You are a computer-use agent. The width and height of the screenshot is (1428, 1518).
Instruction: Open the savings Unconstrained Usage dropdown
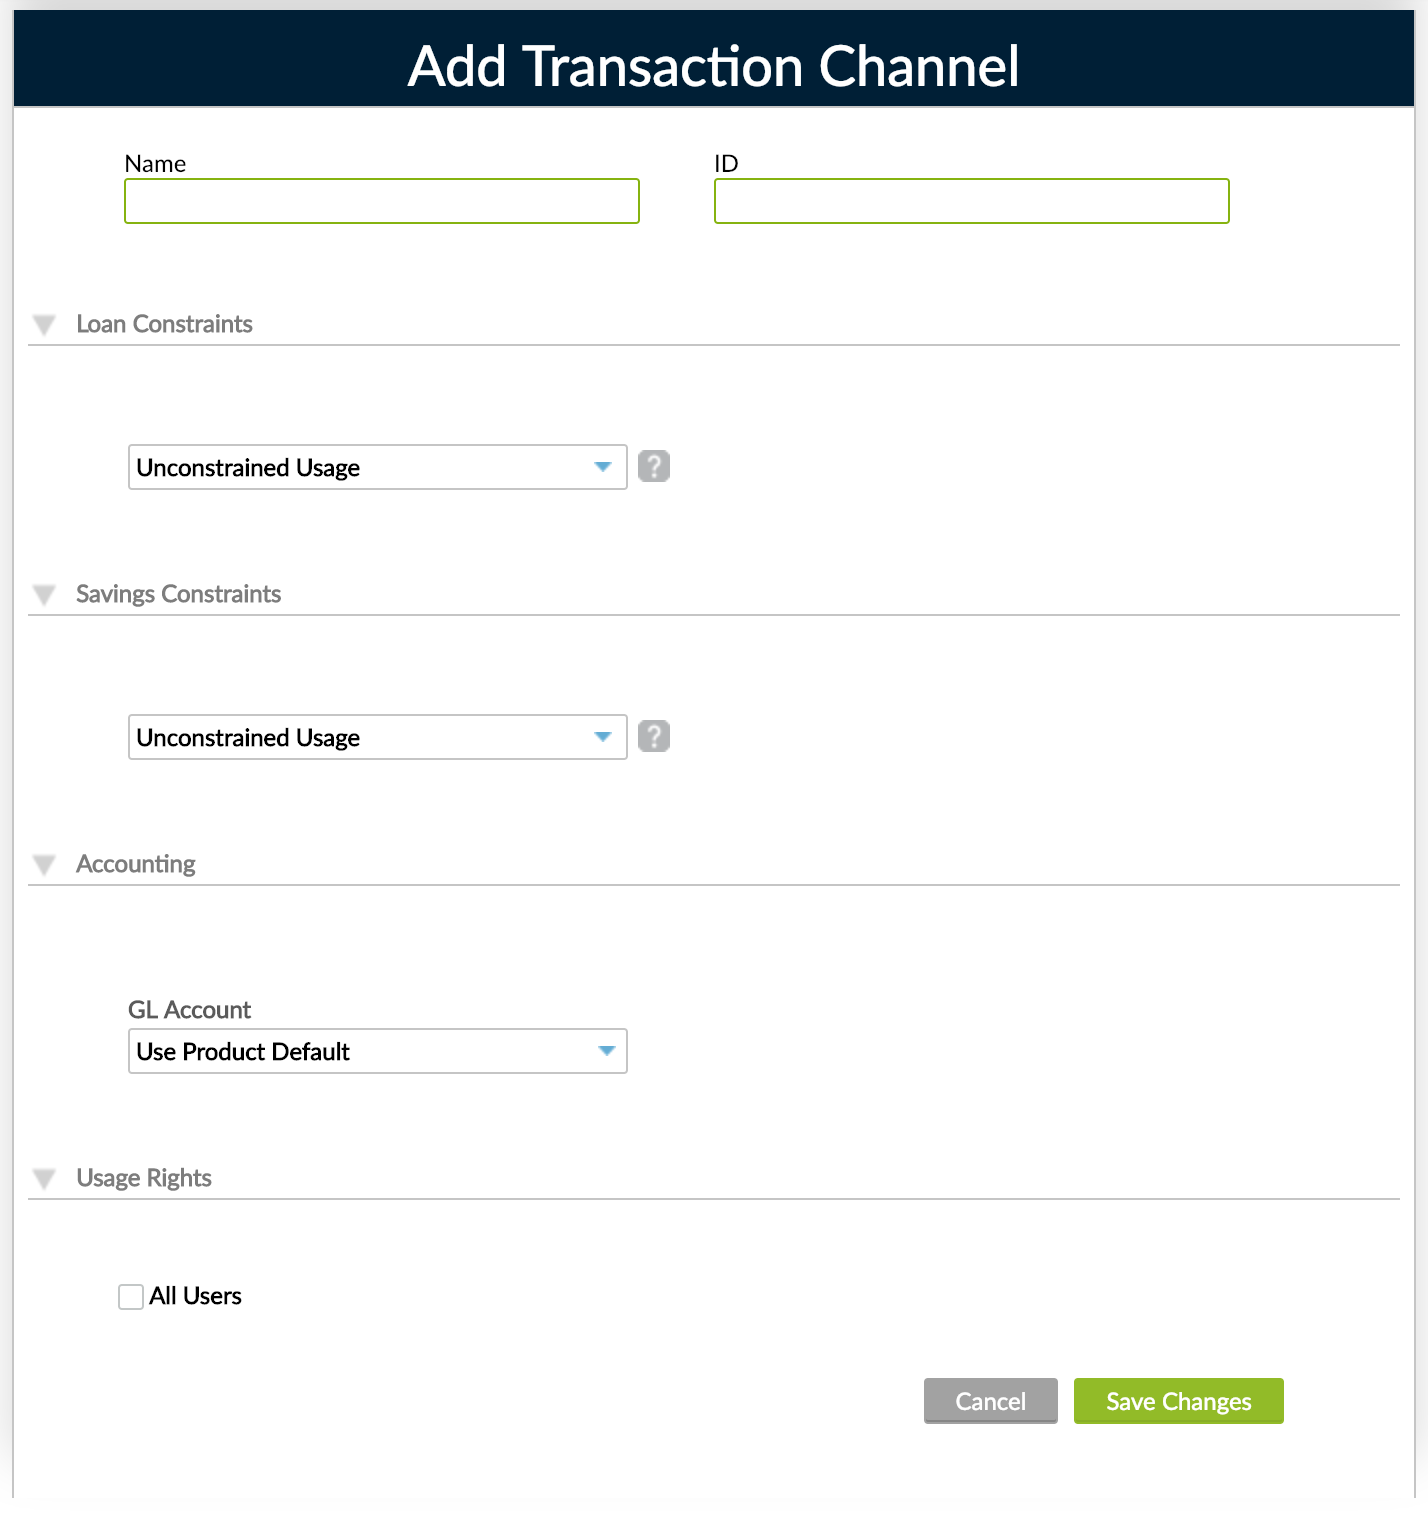coord(377,736)
